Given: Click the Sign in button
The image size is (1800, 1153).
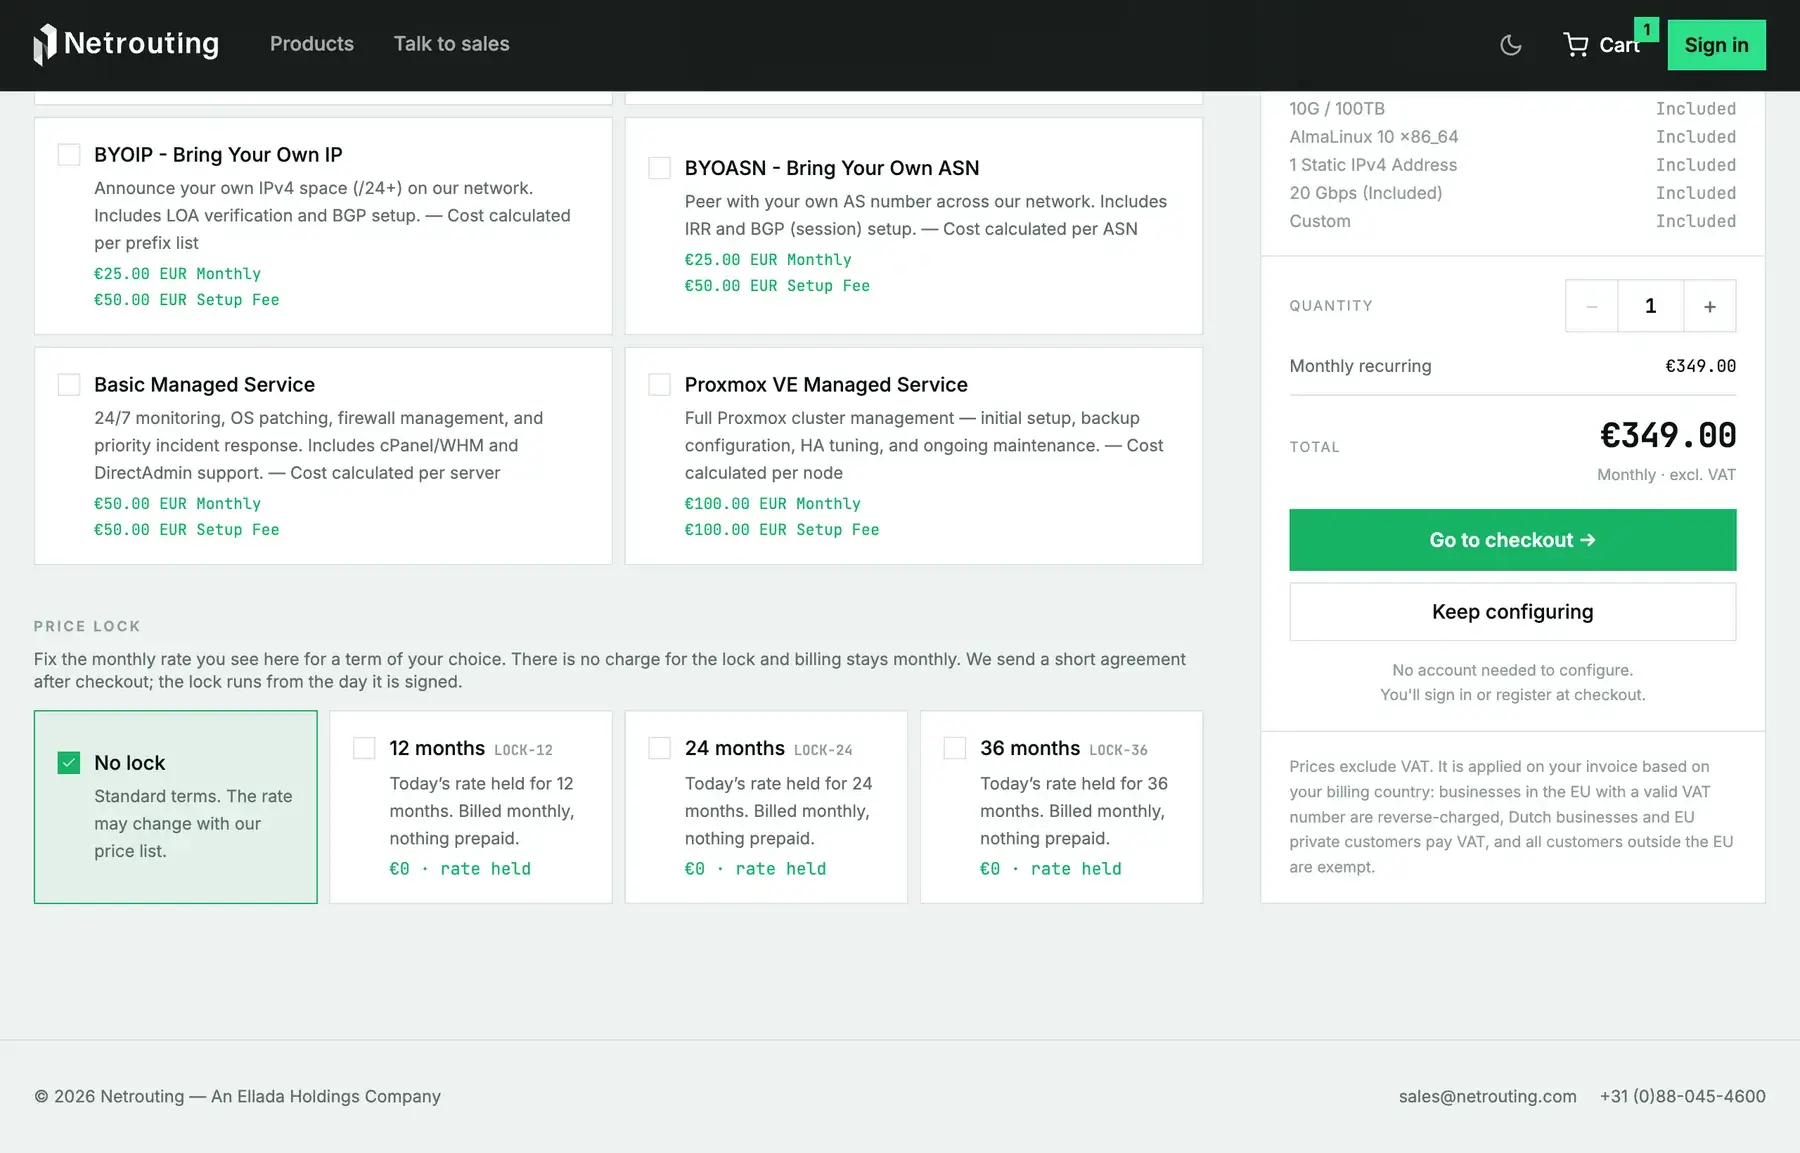Looking at the screenshot, I should [1716, 45].
